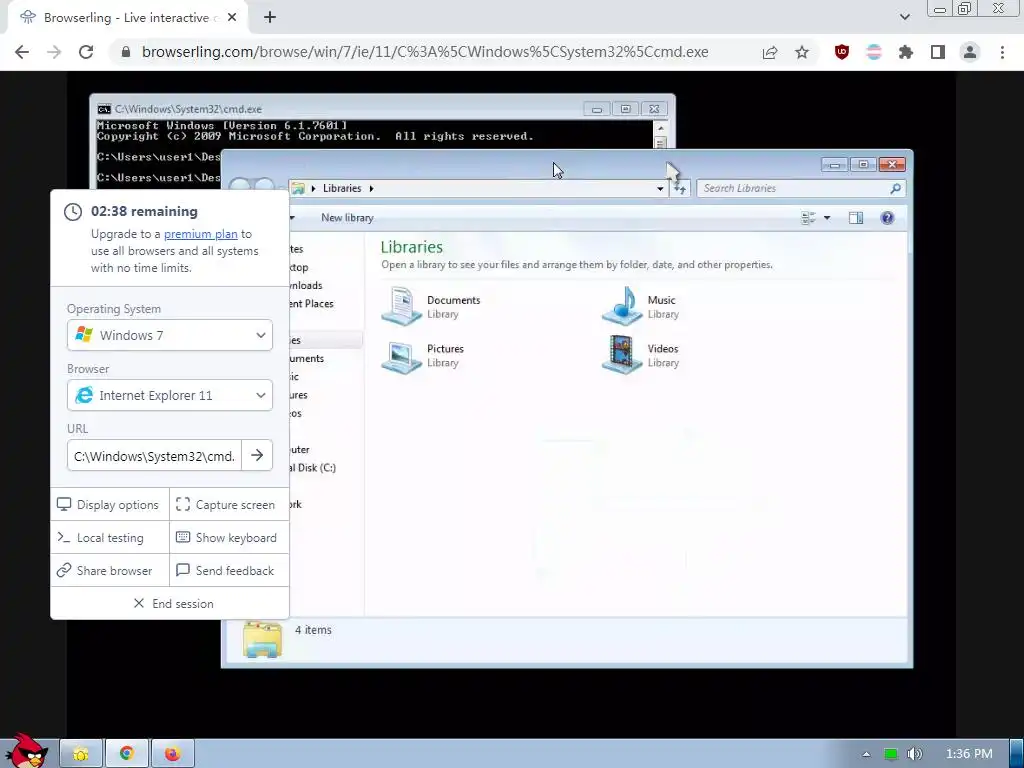Show hidden system tray icons
1024x768 pixels.
(866, 754)
